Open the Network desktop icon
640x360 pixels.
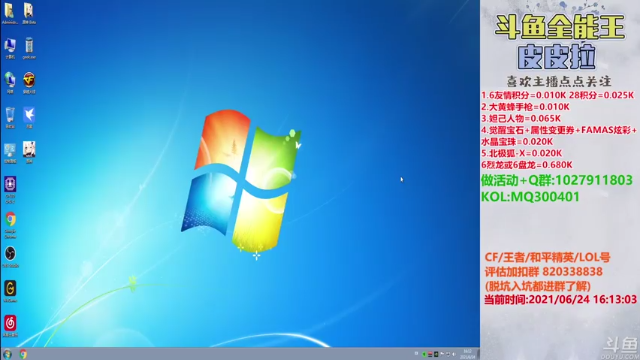[9, 83]
